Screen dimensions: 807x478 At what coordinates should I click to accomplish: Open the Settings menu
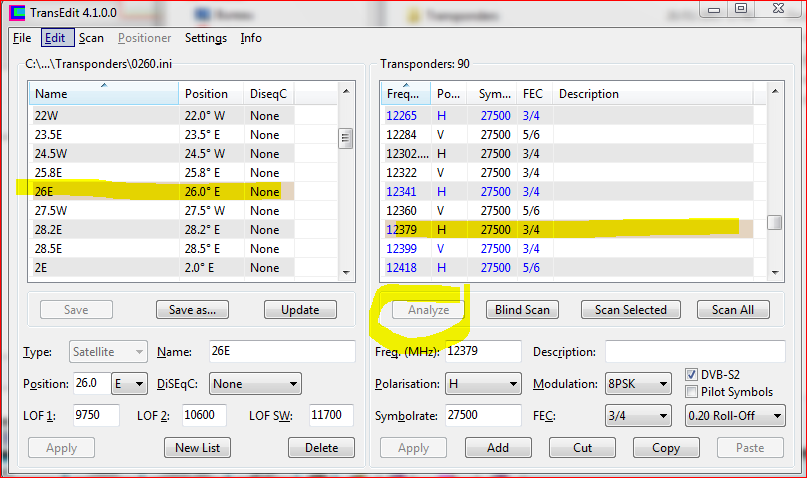coord(205,38)
